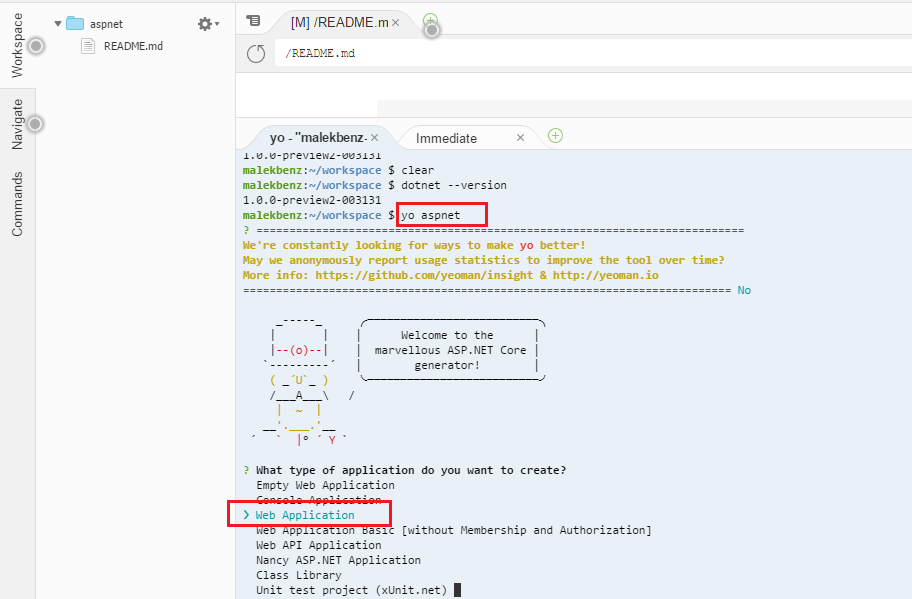Select the aspnet folder icon
The width and height of the screenshot is (912, 599).
pos(75,23)
